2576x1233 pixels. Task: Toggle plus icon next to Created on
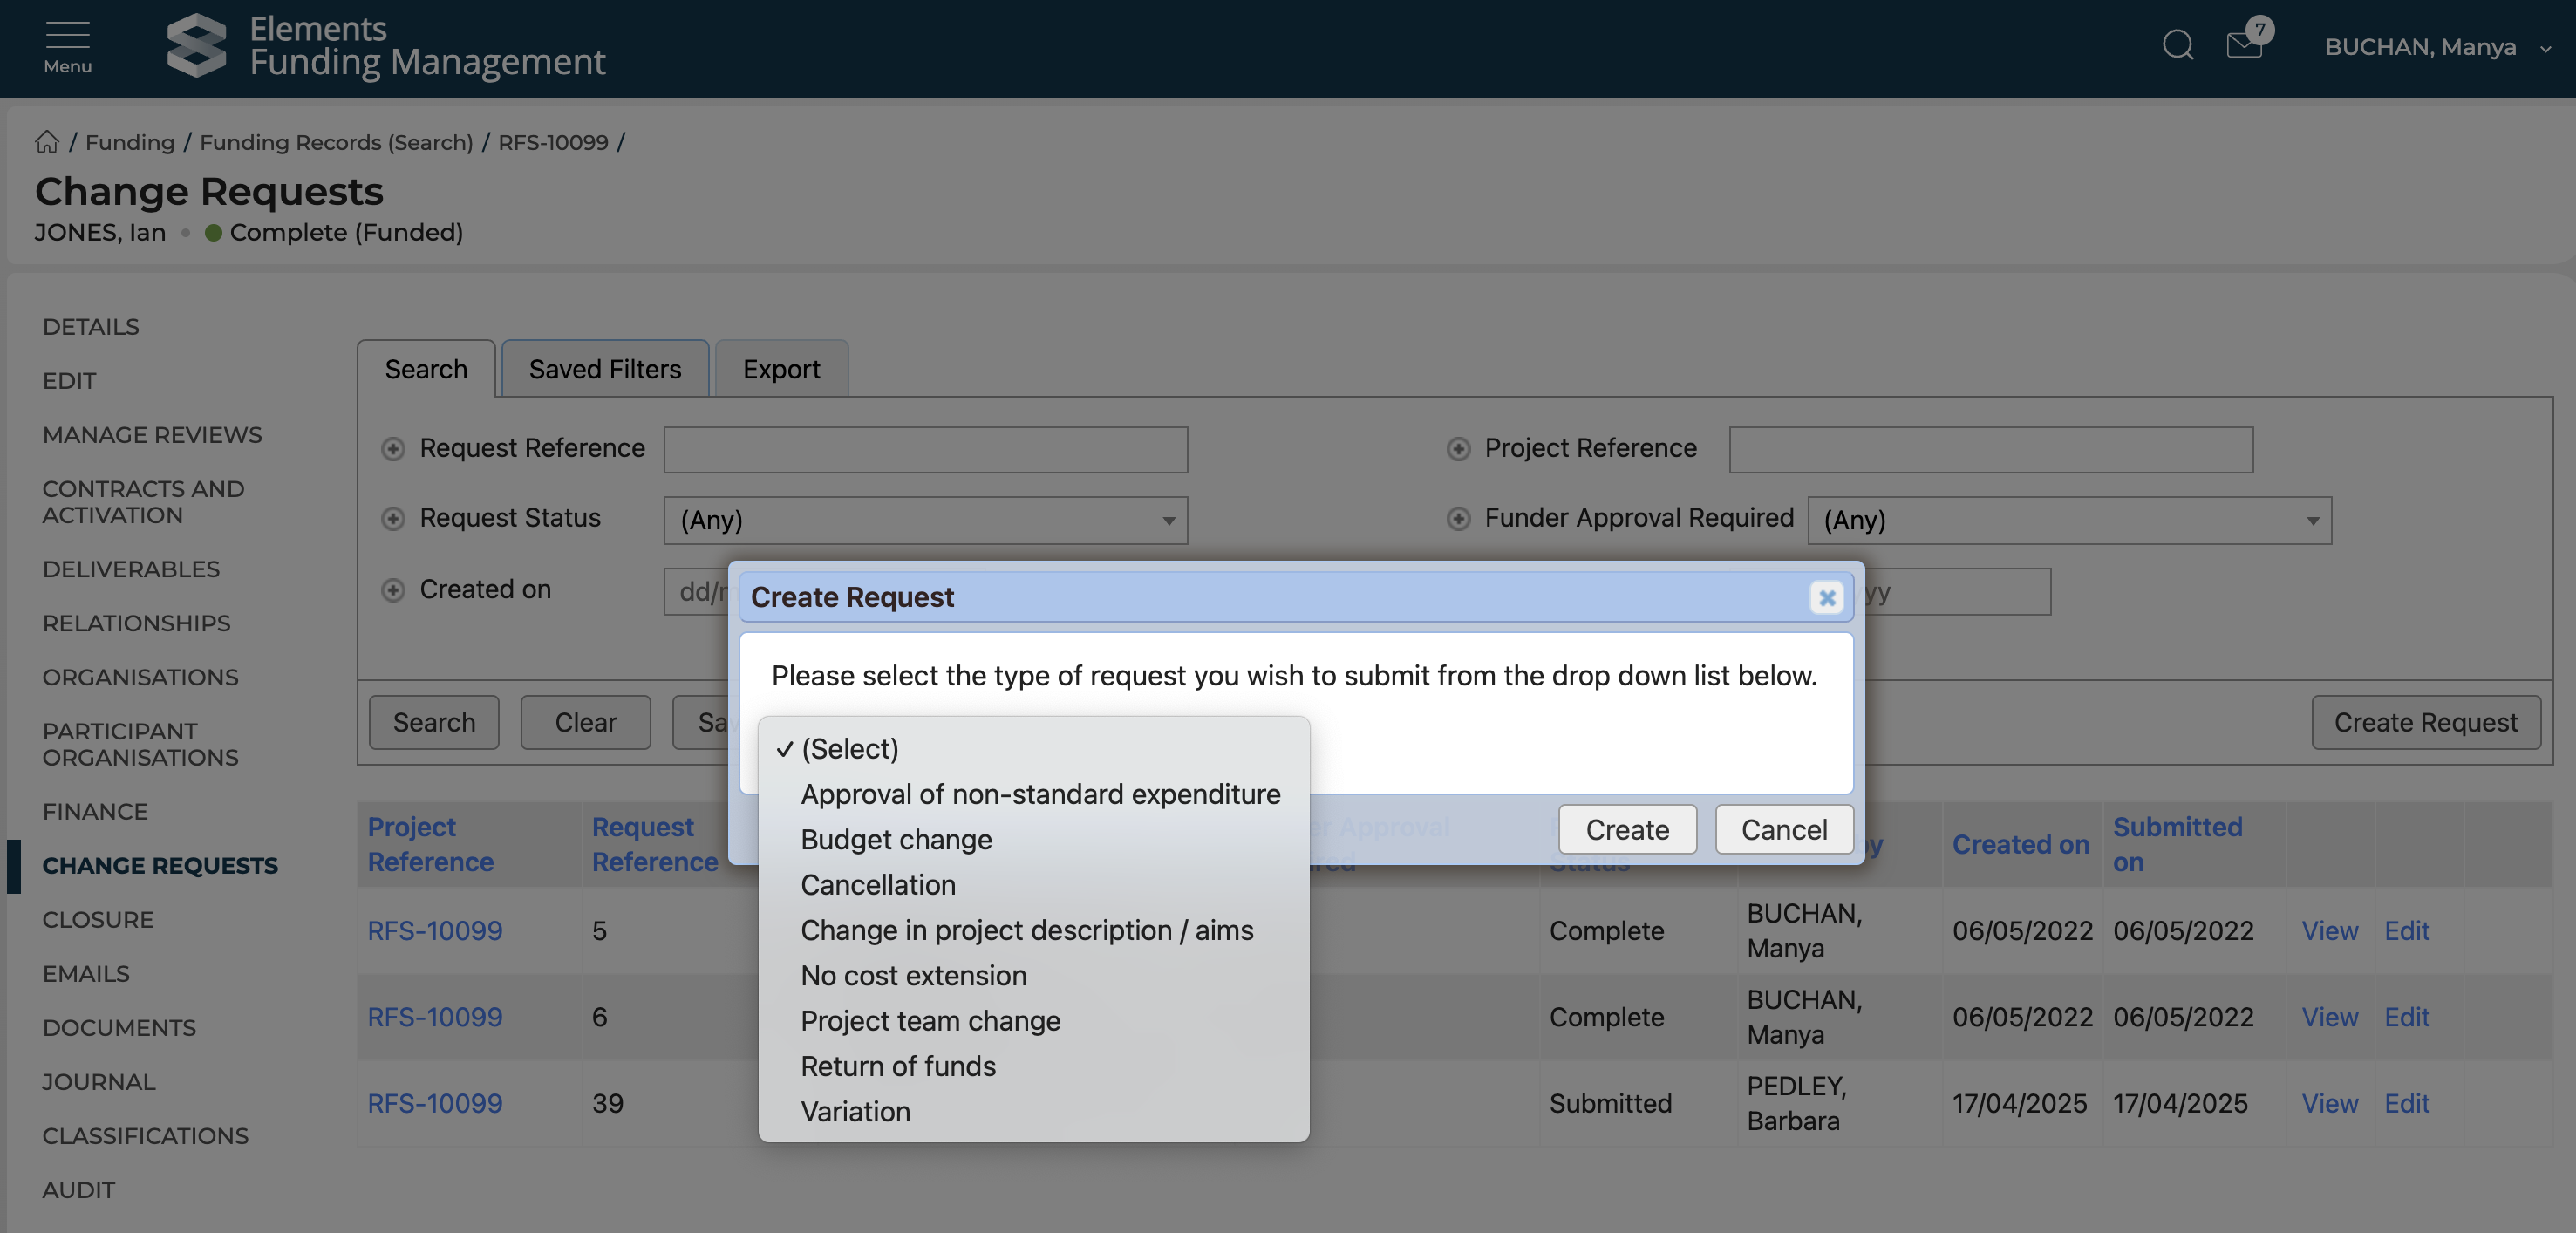393,590
